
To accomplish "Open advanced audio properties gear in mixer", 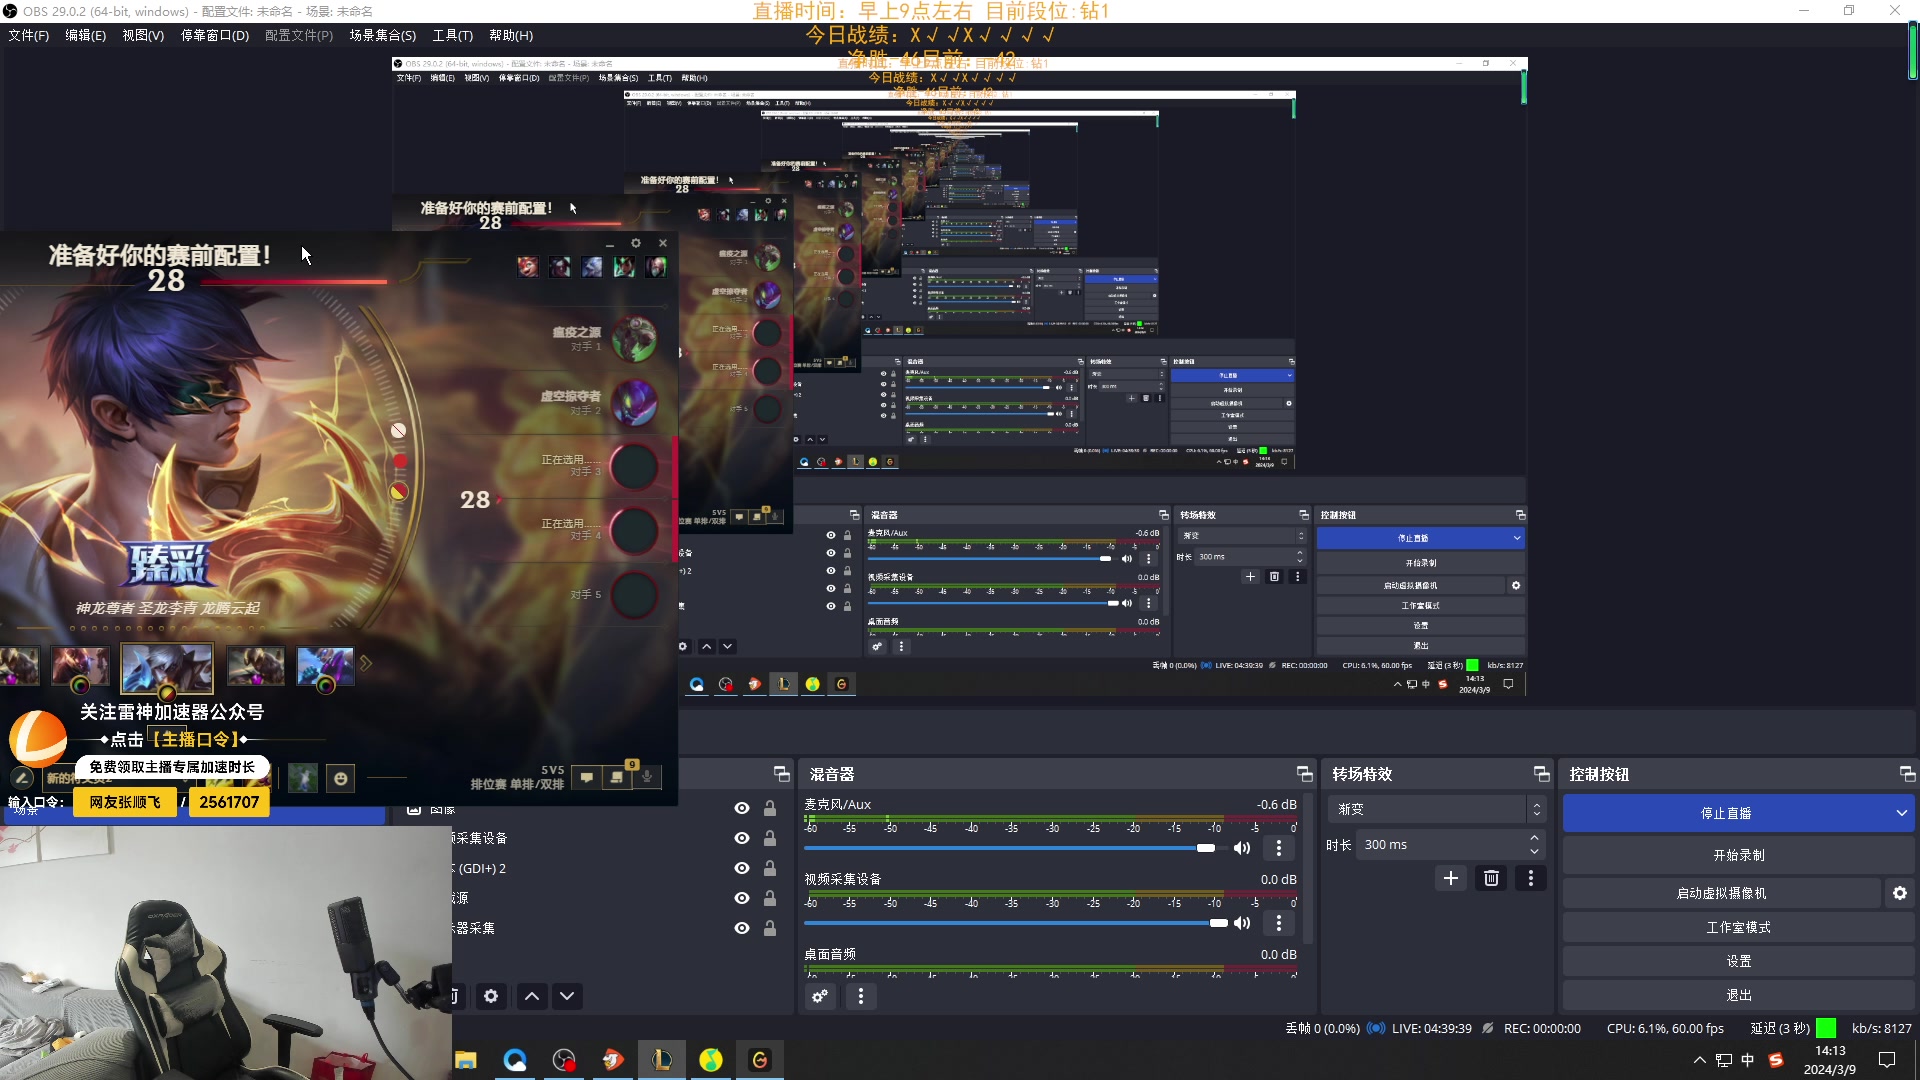I will [820, 996].
